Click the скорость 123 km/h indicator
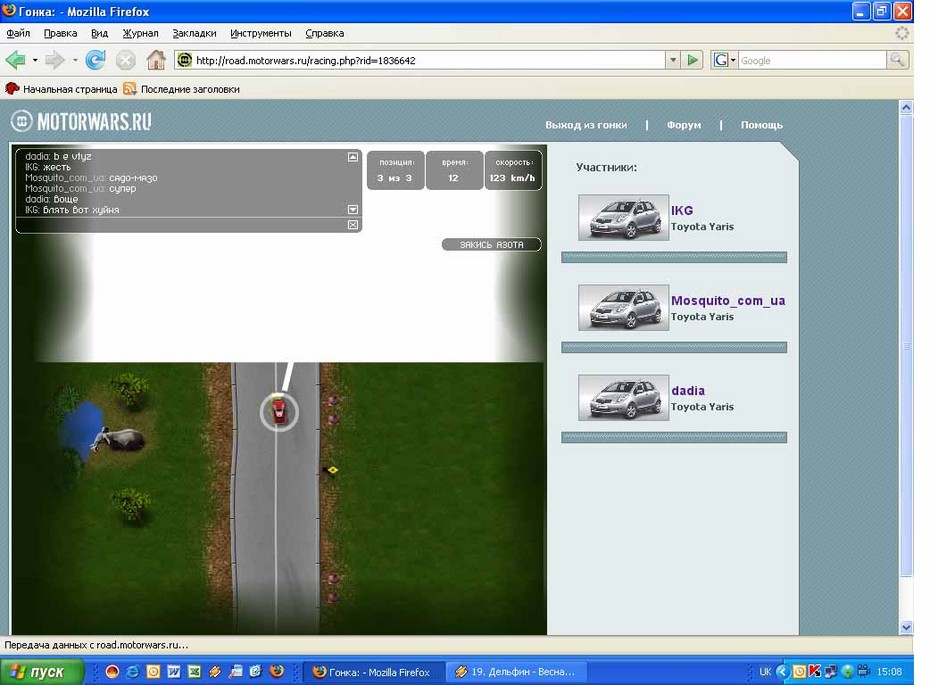The image size is (930, 685). [x=513, y=171]
